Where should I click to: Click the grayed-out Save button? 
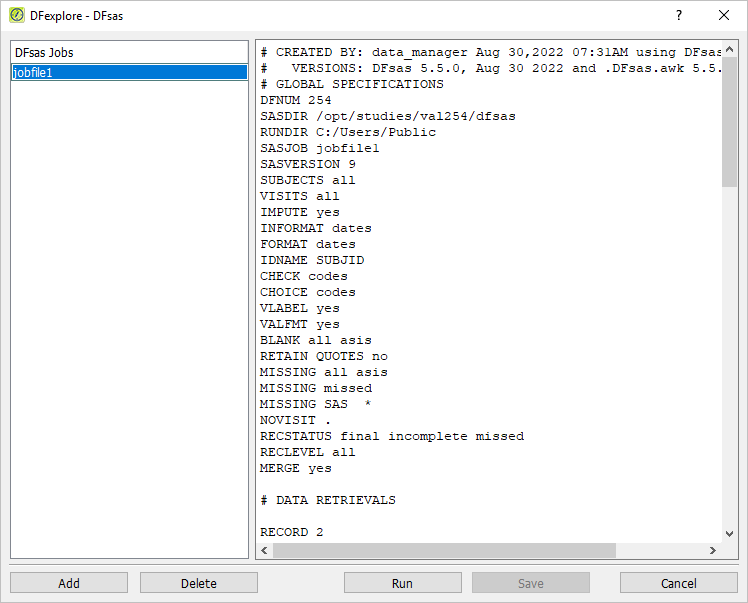click(x=531, y=583)
